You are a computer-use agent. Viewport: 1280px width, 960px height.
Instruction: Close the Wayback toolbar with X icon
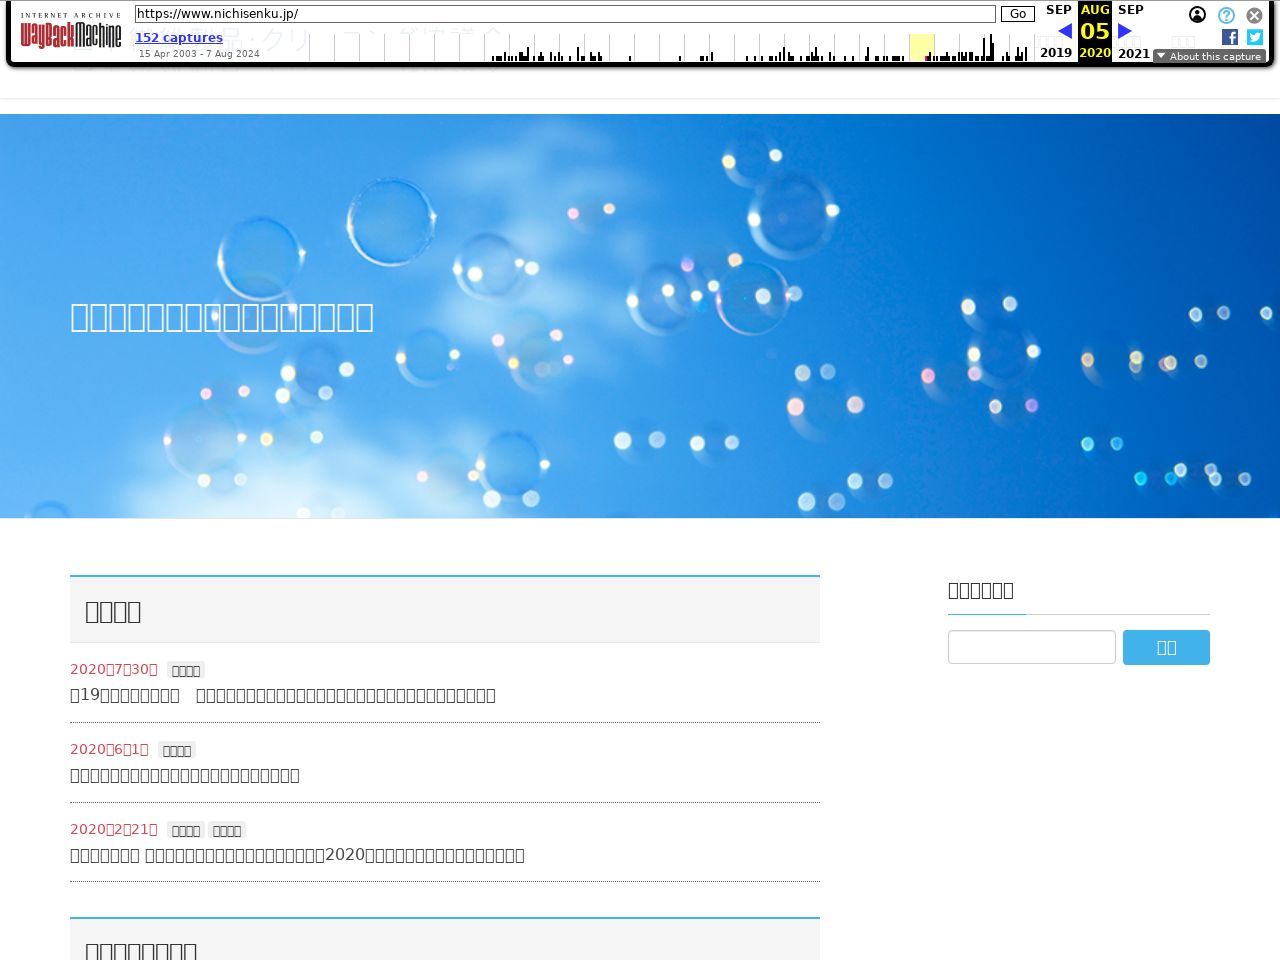coord(1254,15)
